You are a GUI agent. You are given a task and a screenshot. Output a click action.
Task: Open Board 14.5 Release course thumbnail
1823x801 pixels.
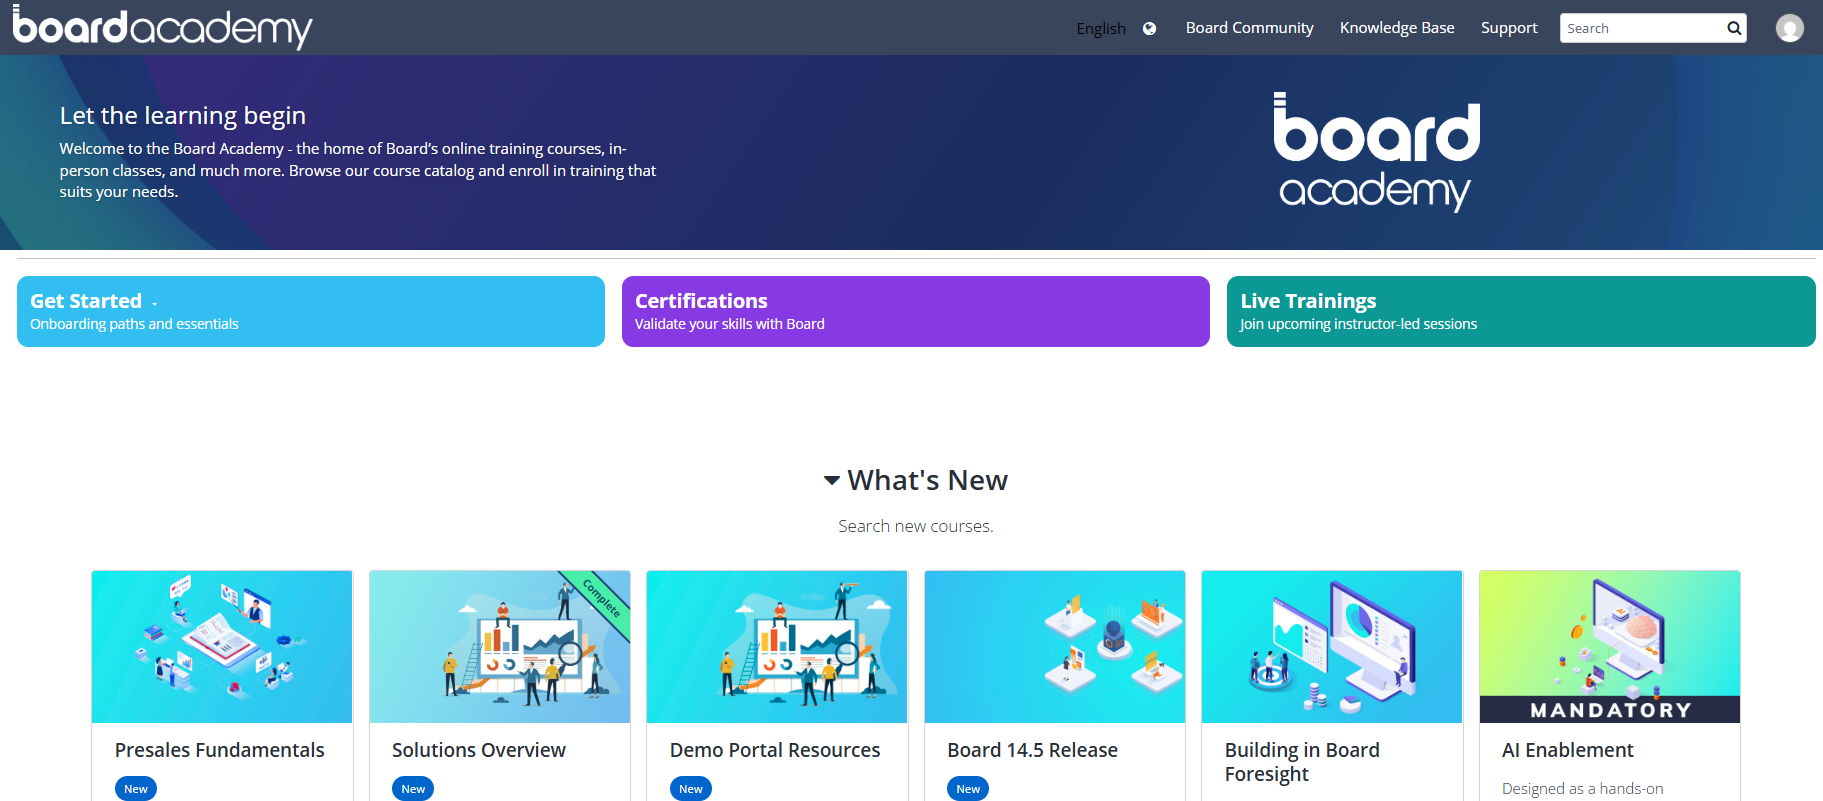(1055, 647)
